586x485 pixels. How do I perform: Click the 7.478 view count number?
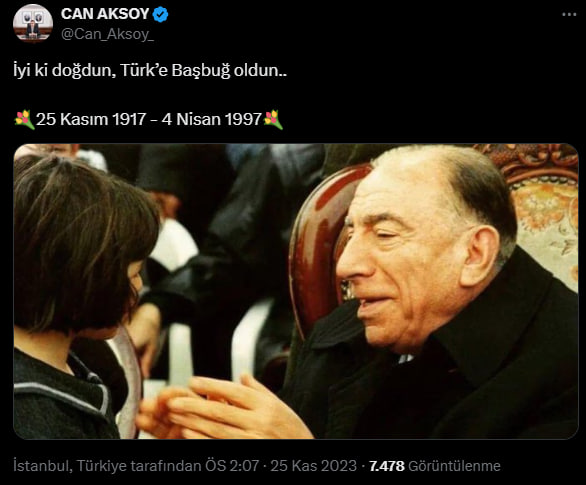pos(387,466)
